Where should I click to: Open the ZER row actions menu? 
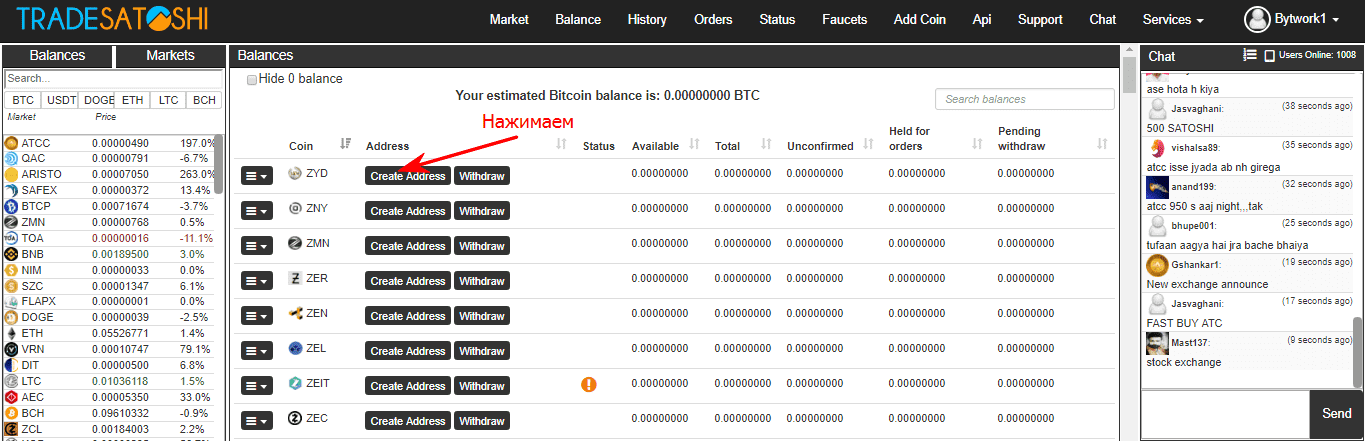pos(257,281)
